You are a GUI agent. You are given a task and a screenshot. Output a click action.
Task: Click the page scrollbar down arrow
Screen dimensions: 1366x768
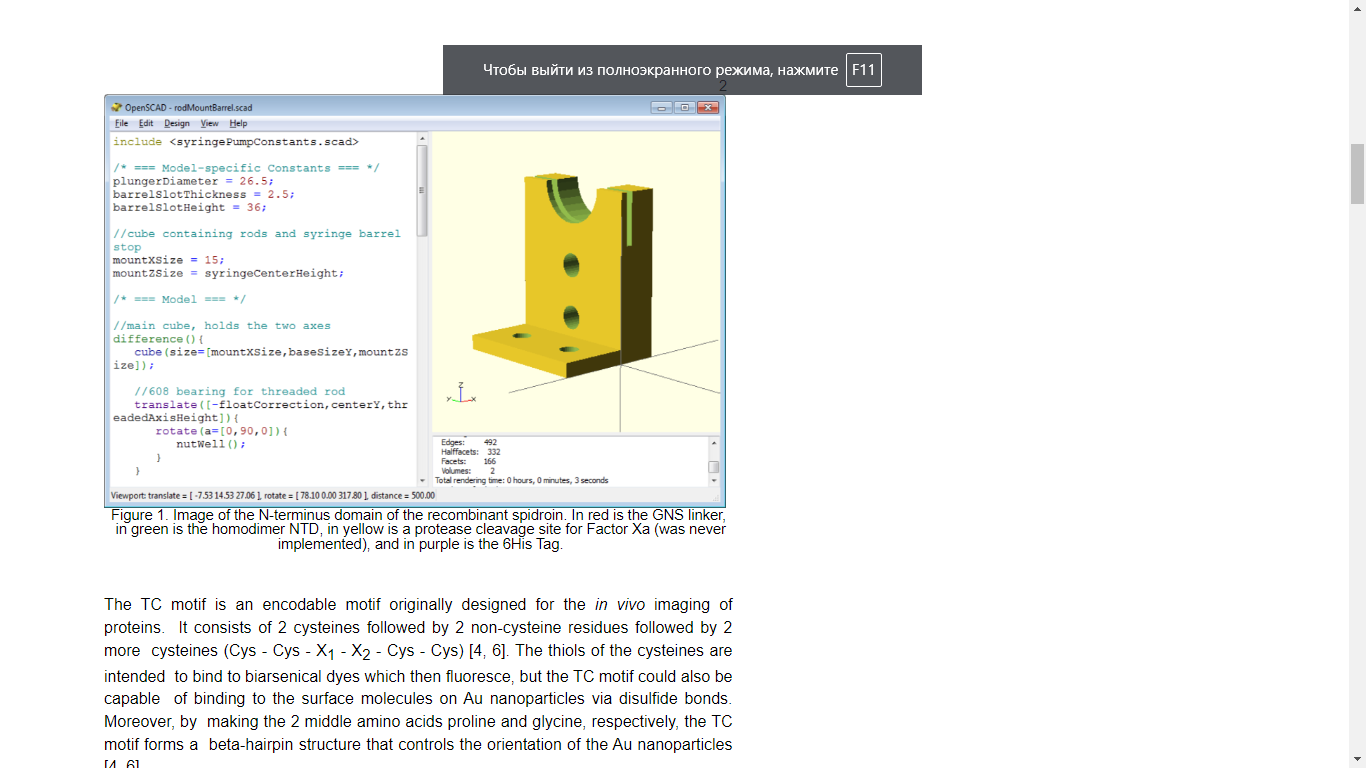click(x=1357, y=759)
